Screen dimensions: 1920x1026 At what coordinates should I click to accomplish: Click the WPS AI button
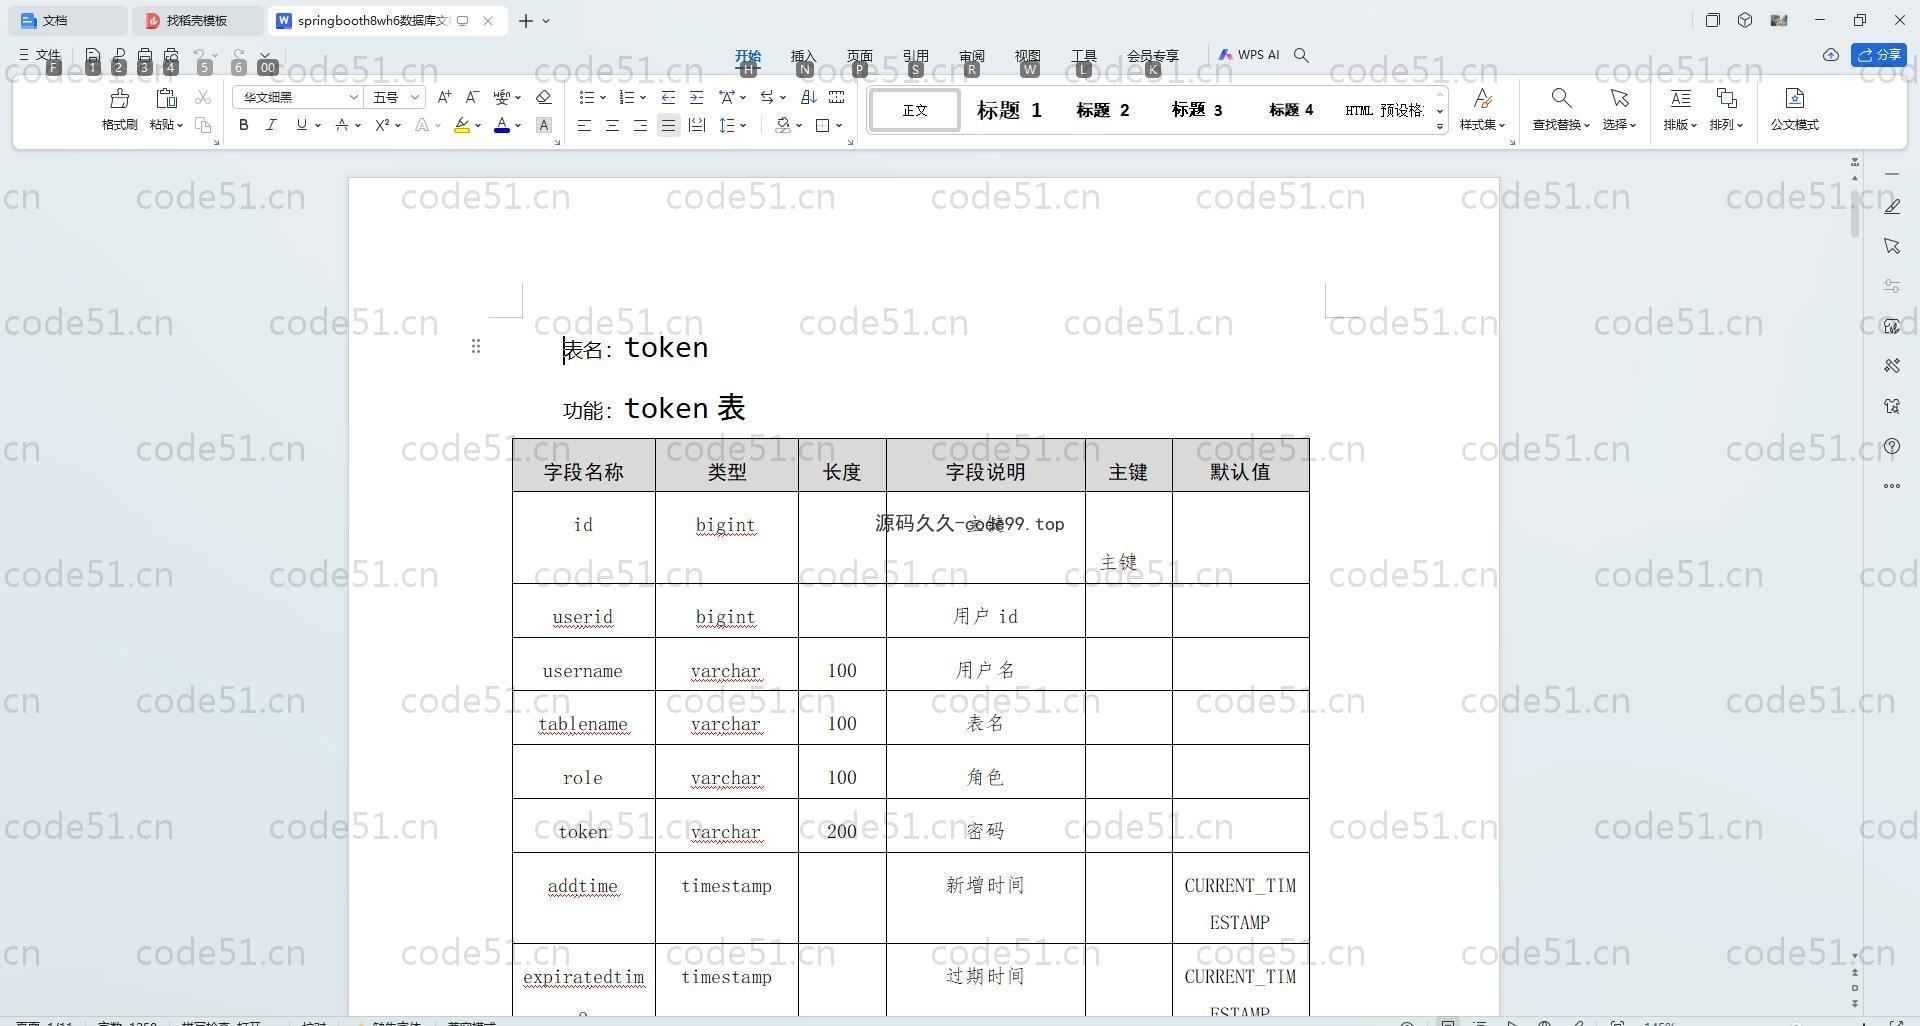(1249, 55)
